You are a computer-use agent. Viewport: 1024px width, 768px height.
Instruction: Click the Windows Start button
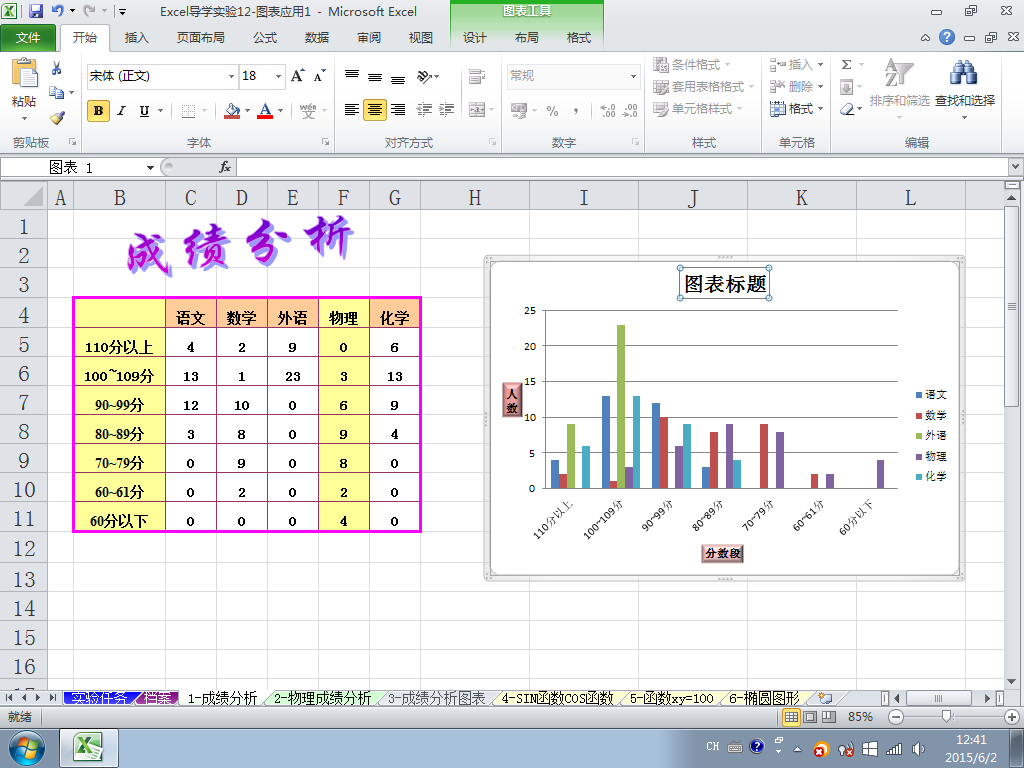26,748
